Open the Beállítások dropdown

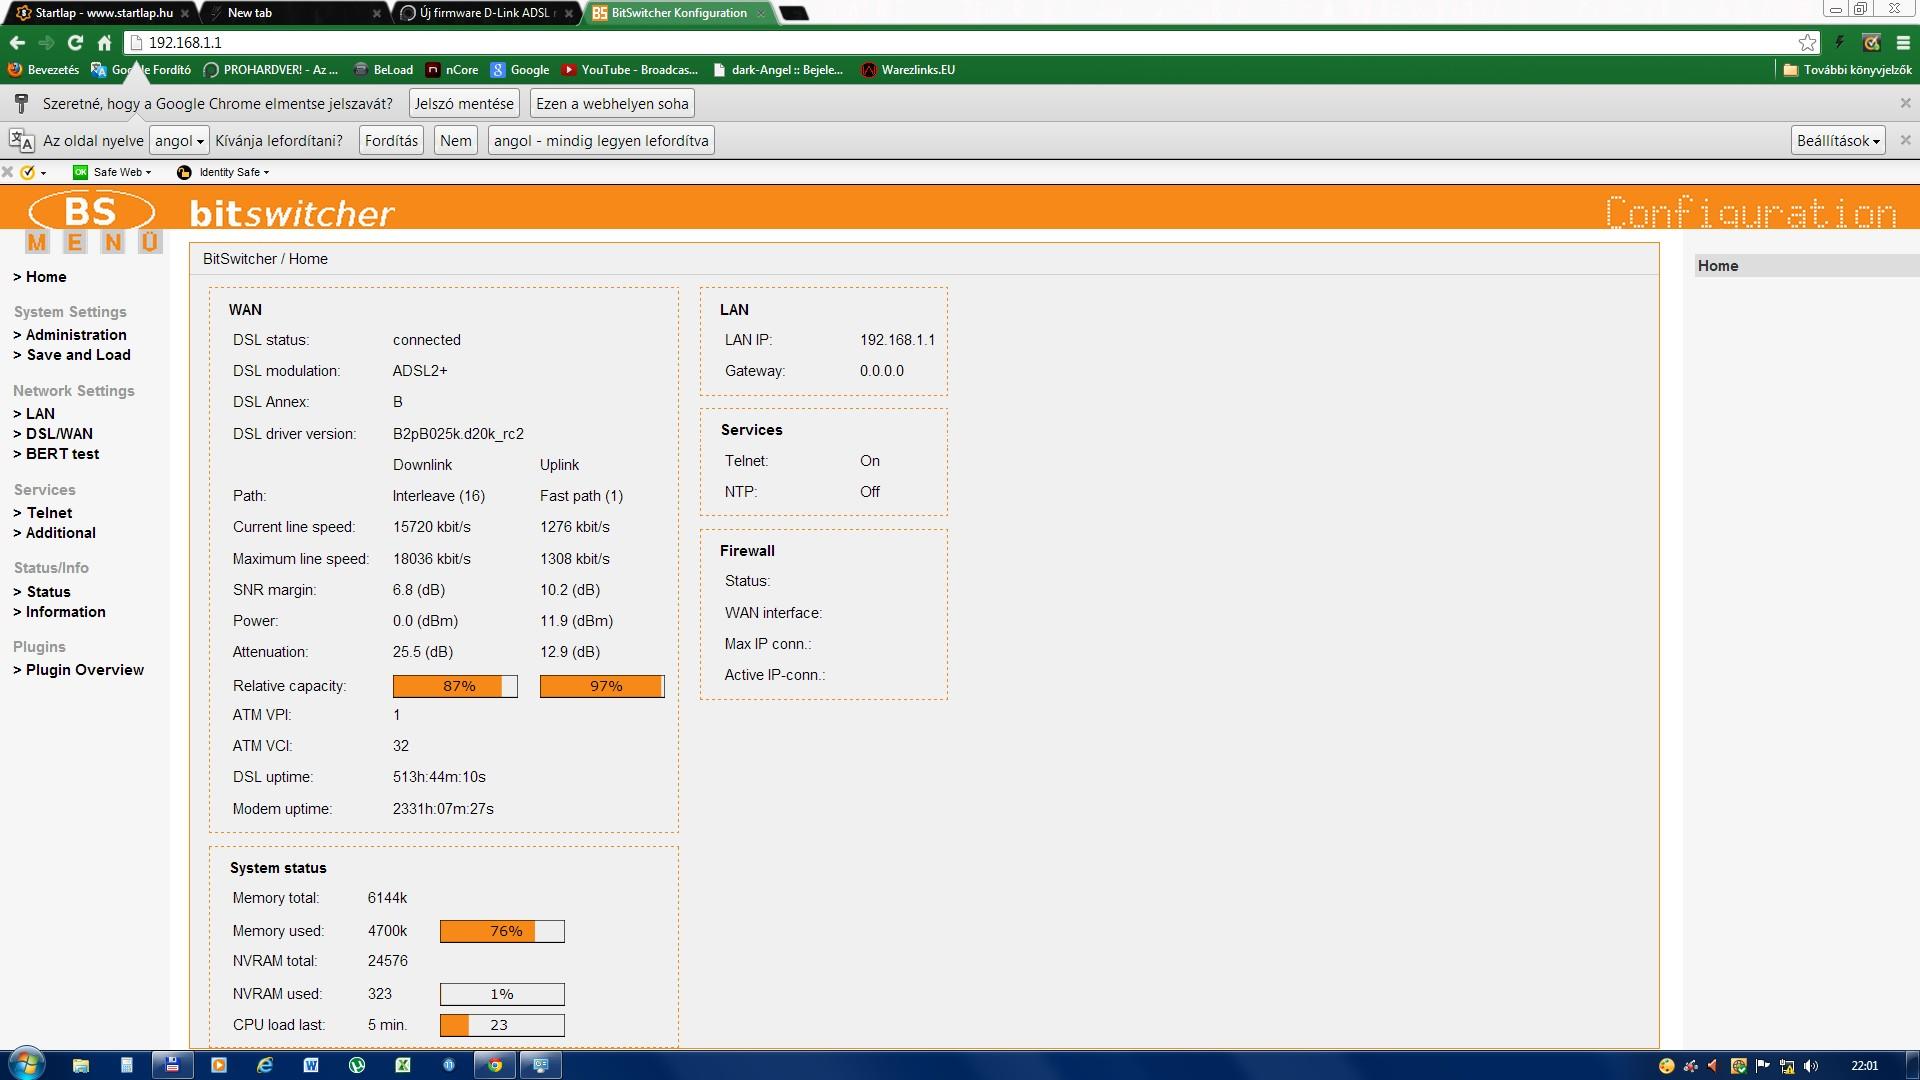(1838, 141)
